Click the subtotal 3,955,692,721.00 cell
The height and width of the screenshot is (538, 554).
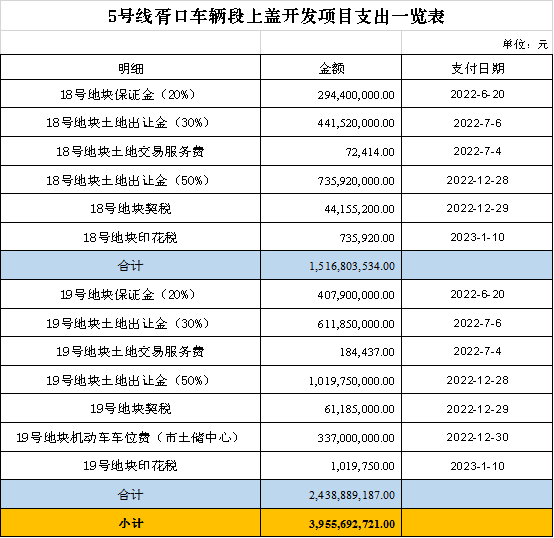331,523
